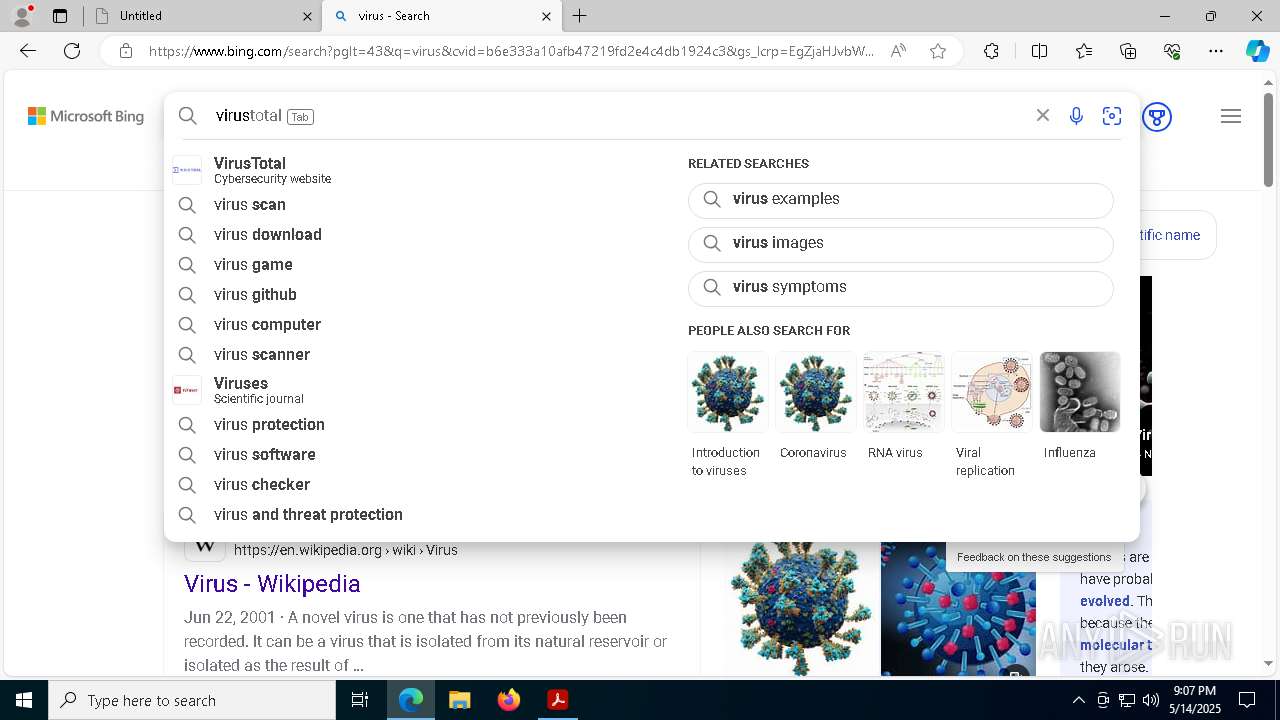Screen dimensions: 1280x720
Task: Open Microsoft Rewards medal icon
Action: point(1157,117)
